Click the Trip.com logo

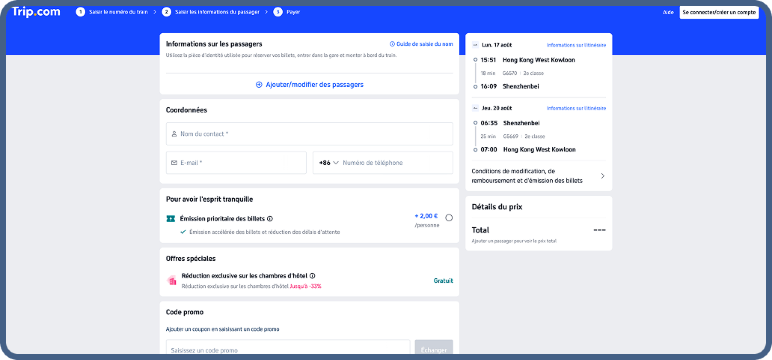pyautogui.click(x=36, y=12)
